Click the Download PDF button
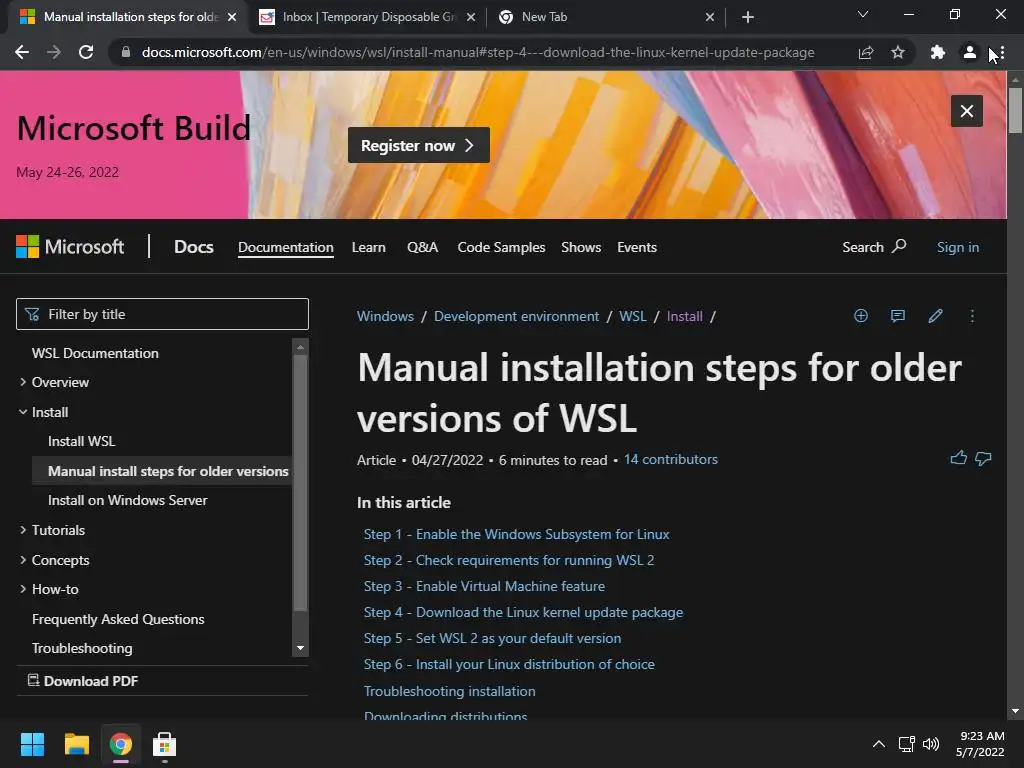Viewport: 1024px width, 768px height. [82, 681]
